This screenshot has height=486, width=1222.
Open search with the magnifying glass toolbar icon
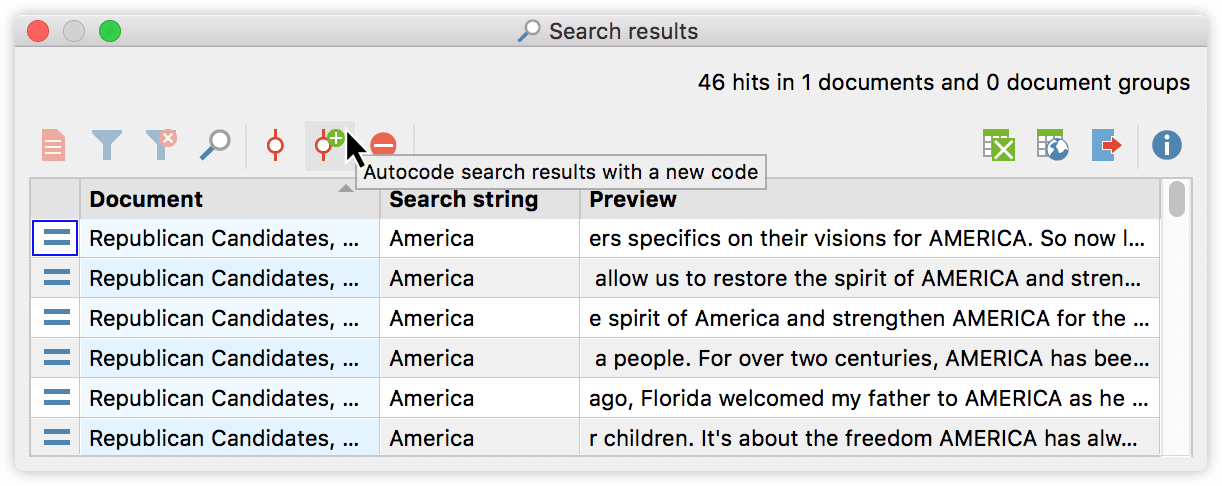pyautogui.click(x=214, y=146)
